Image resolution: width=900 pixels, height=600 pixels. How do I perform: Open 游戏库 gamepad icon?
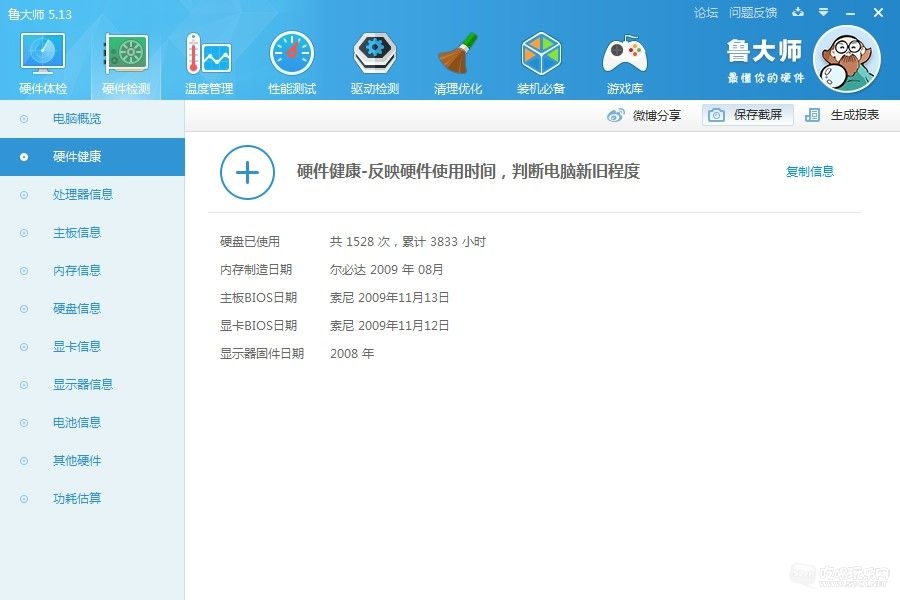coord(624,54)
